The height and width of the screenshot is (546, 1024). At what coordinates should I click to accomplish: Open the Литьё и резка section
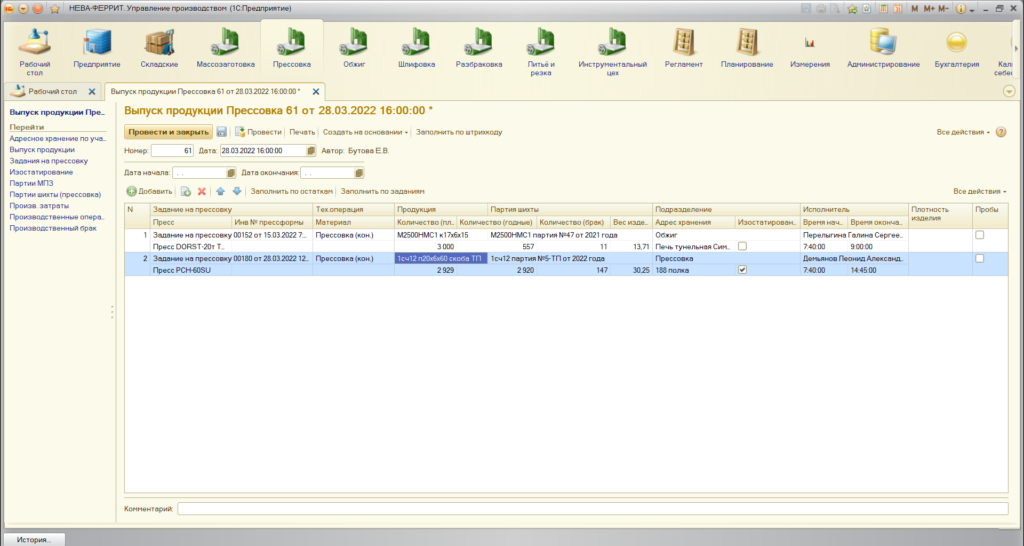(x=541, y=52)
